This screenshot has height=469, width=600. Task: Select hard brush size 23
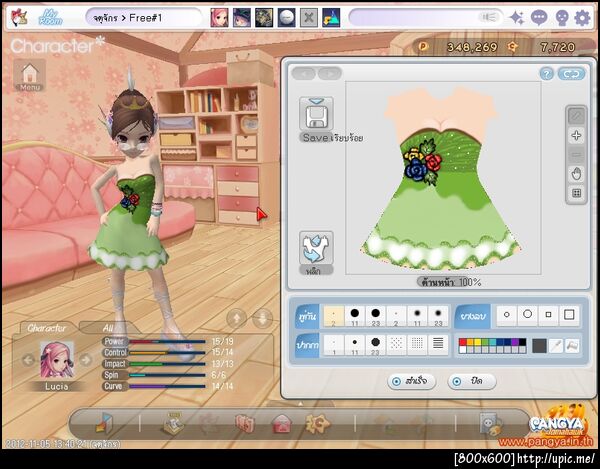(x=375, y=316)
